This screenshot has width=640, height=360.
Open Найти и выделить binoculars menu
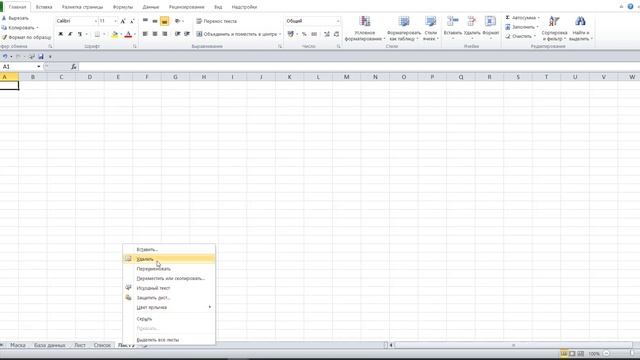click(580, 28)
